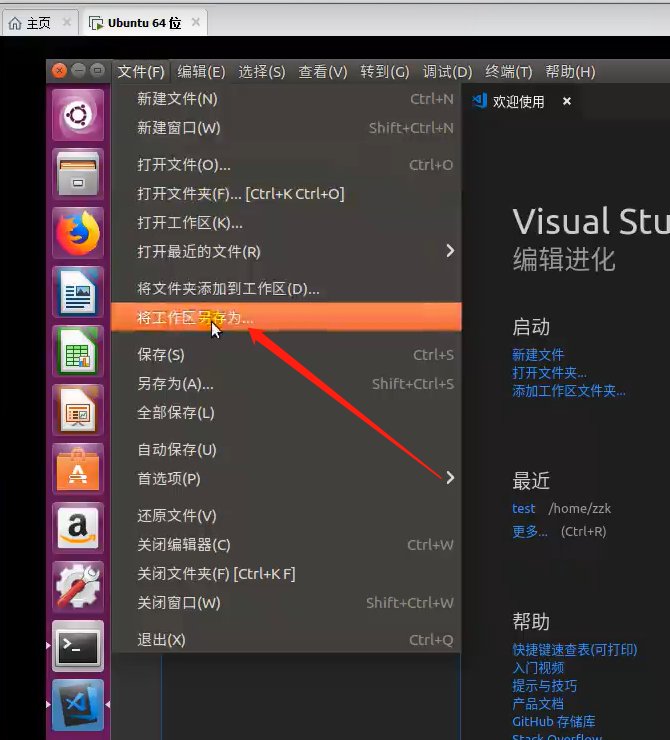This screenshot has width=670, height=740.
Task: Choose 退出(X) to quit
Action: point(286,640)
